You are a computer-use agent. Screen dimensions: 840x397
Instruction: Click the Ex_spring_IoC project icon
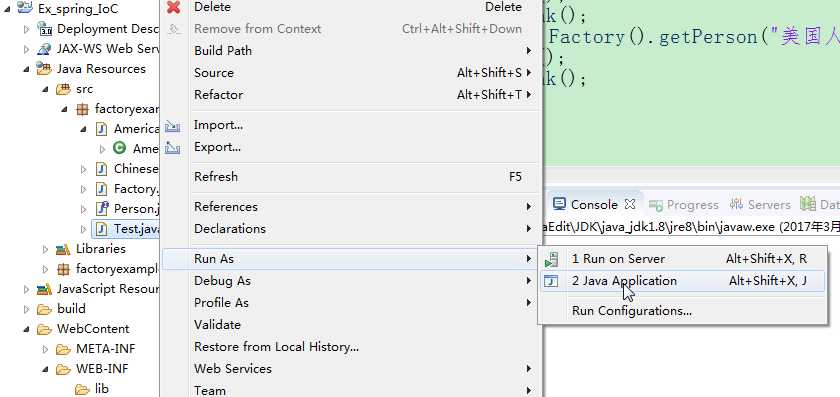(25, 9)
